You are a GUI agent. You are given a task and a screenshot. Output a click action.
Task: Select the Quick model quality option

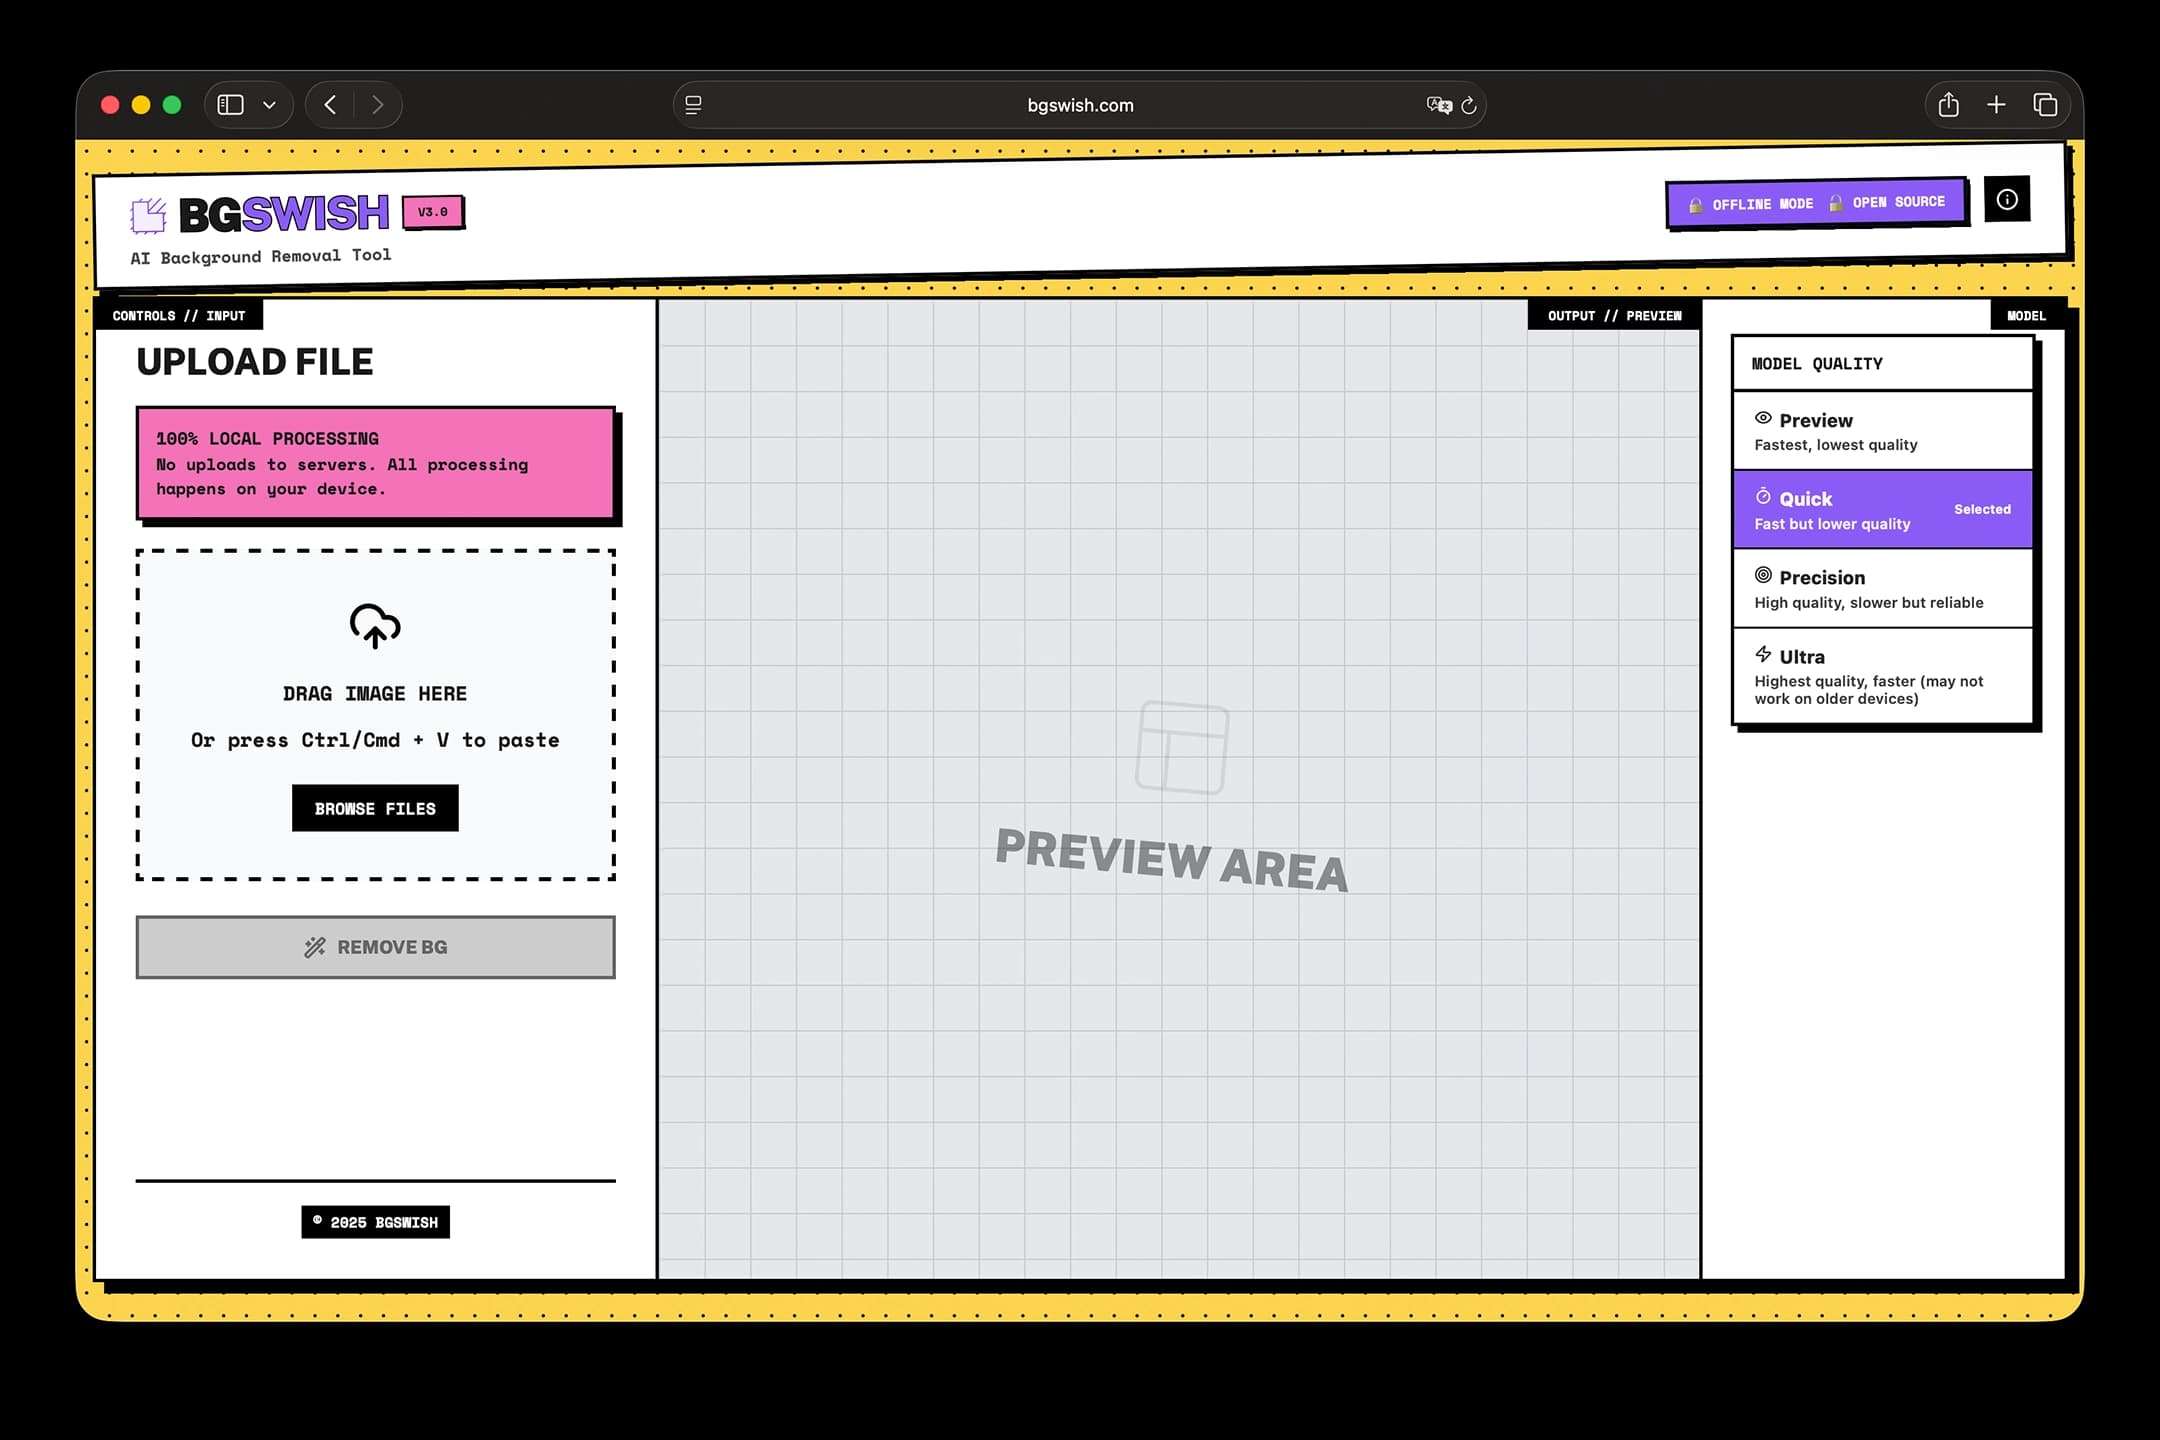click(x=1882, y=510)
